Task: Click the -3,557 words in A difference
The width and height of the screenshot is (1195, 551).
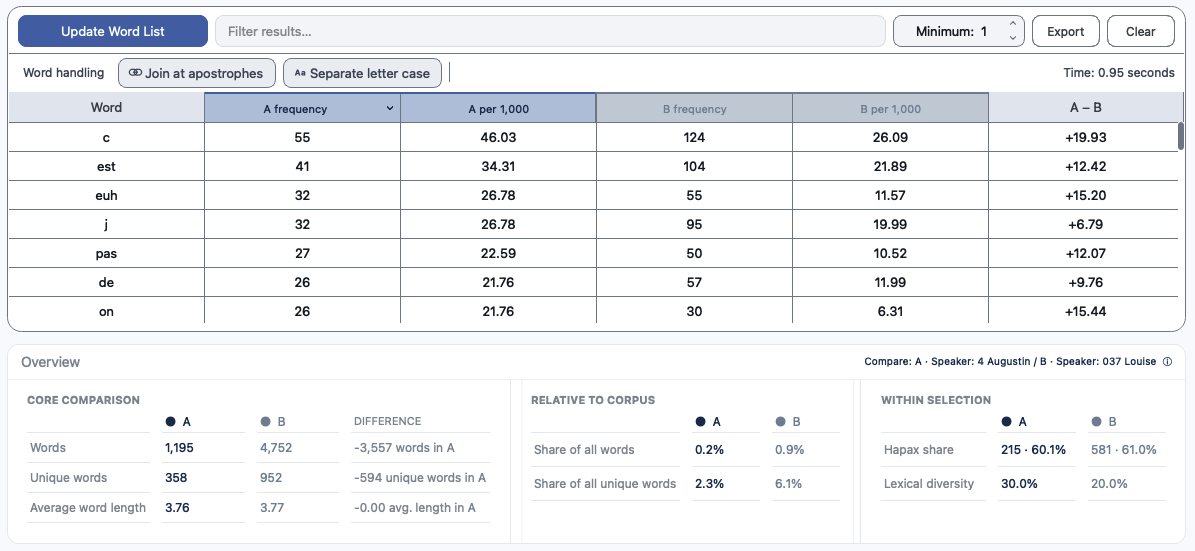Action: (x=404, y=448)
